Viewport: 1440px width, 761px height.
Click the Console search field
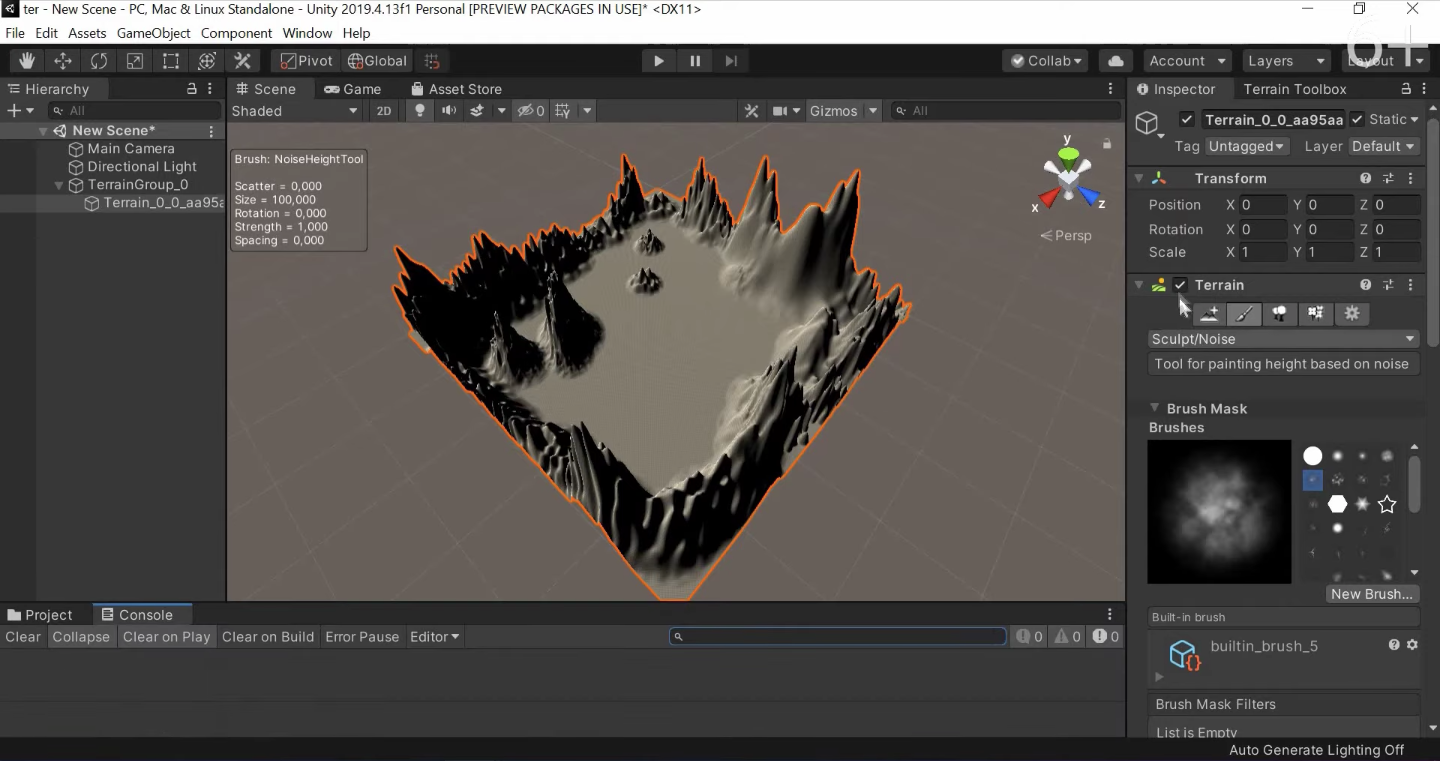coord(838,637)
